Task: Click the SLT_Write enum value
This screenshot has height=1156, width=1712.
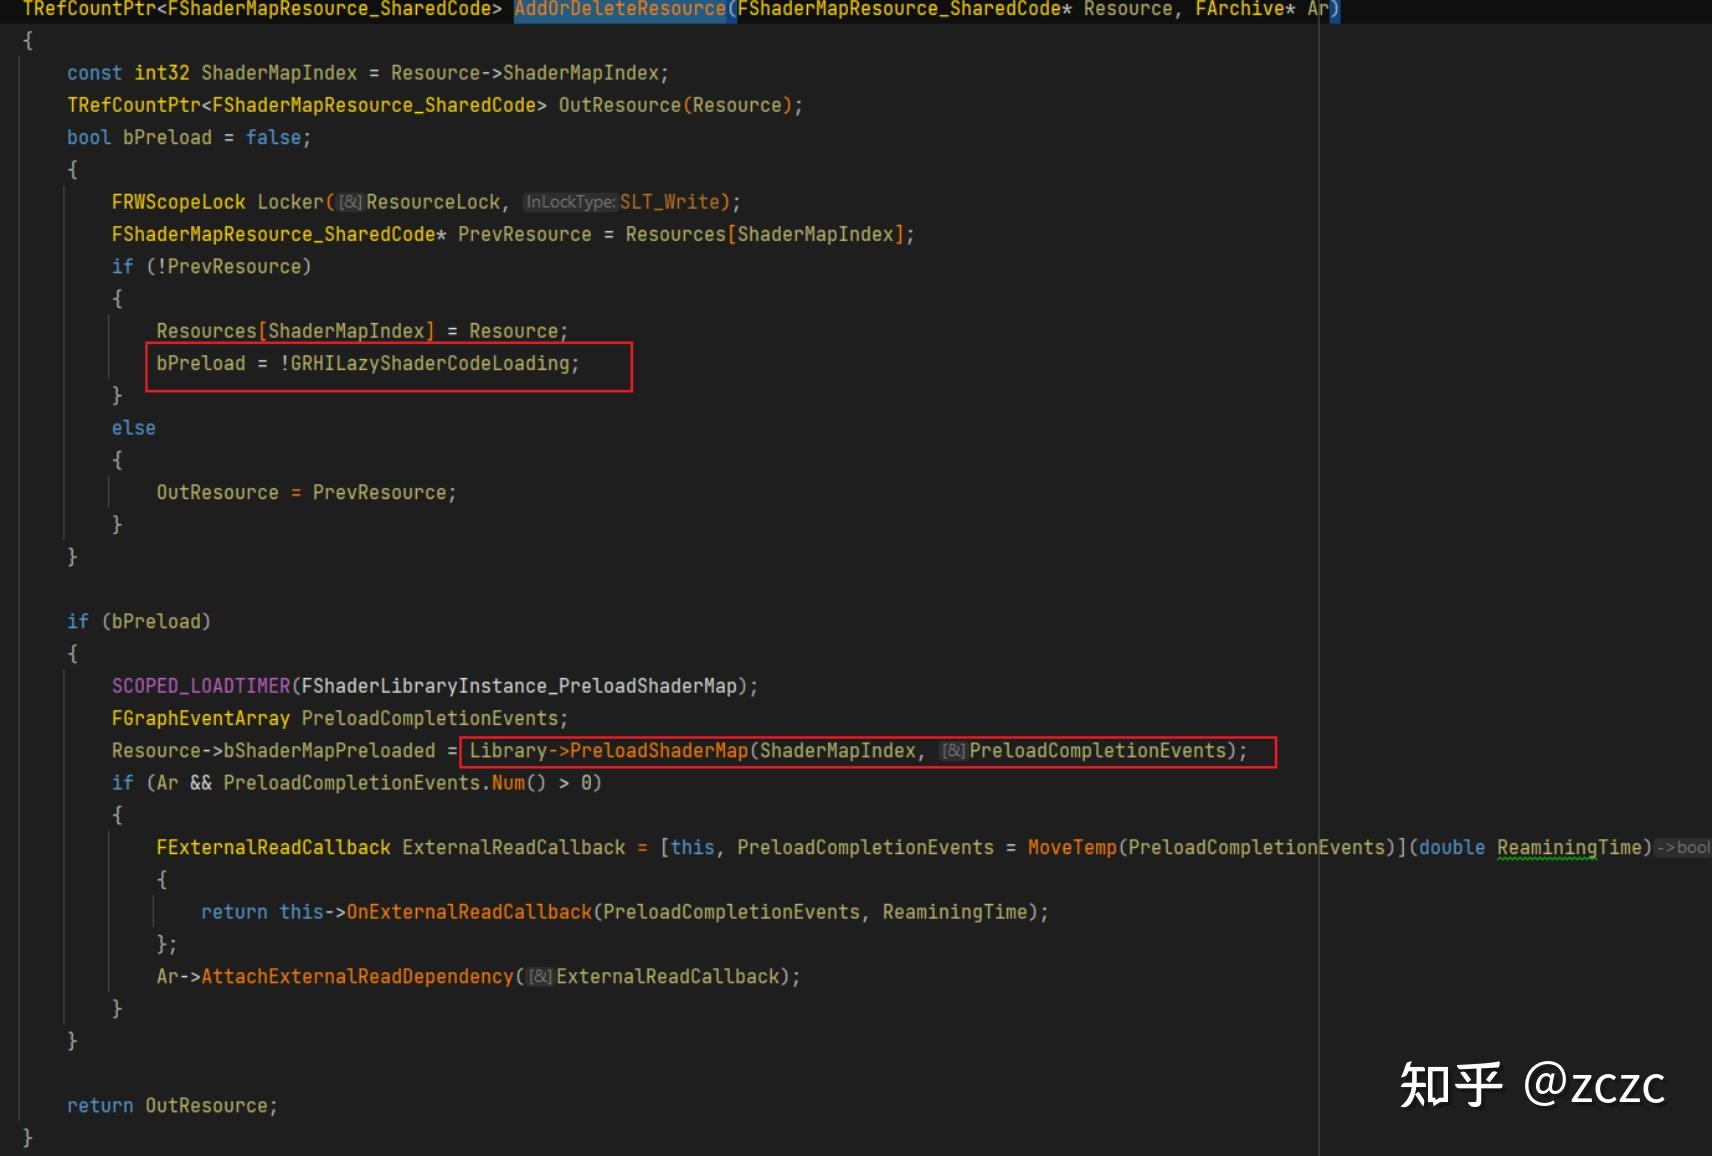Action: tap(669, 203)
